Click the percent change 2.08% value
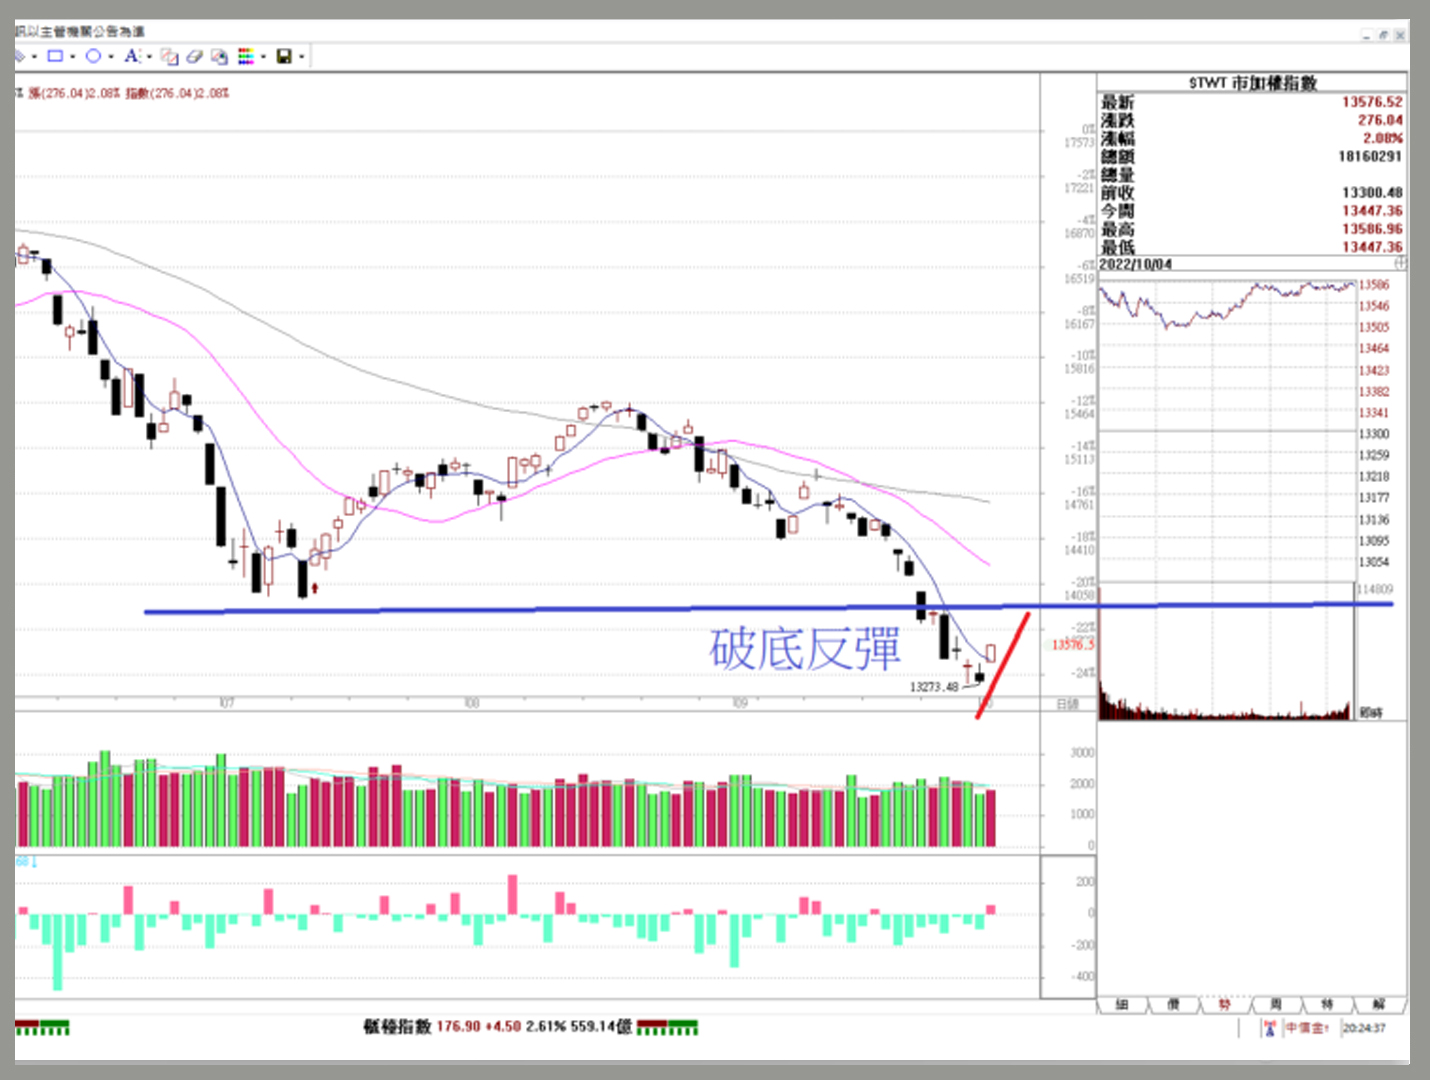 tap(1383, 138)
